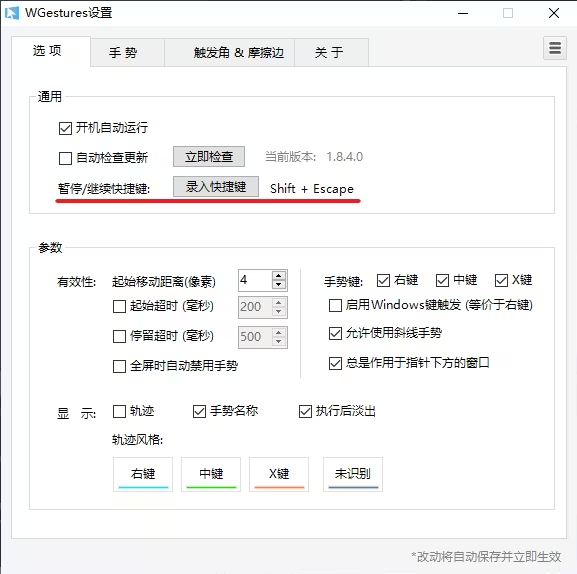Screen dimensions: 577x574
Task: Uncheck 允许使用斜线手势 checkbox
Action: point(335,334)
